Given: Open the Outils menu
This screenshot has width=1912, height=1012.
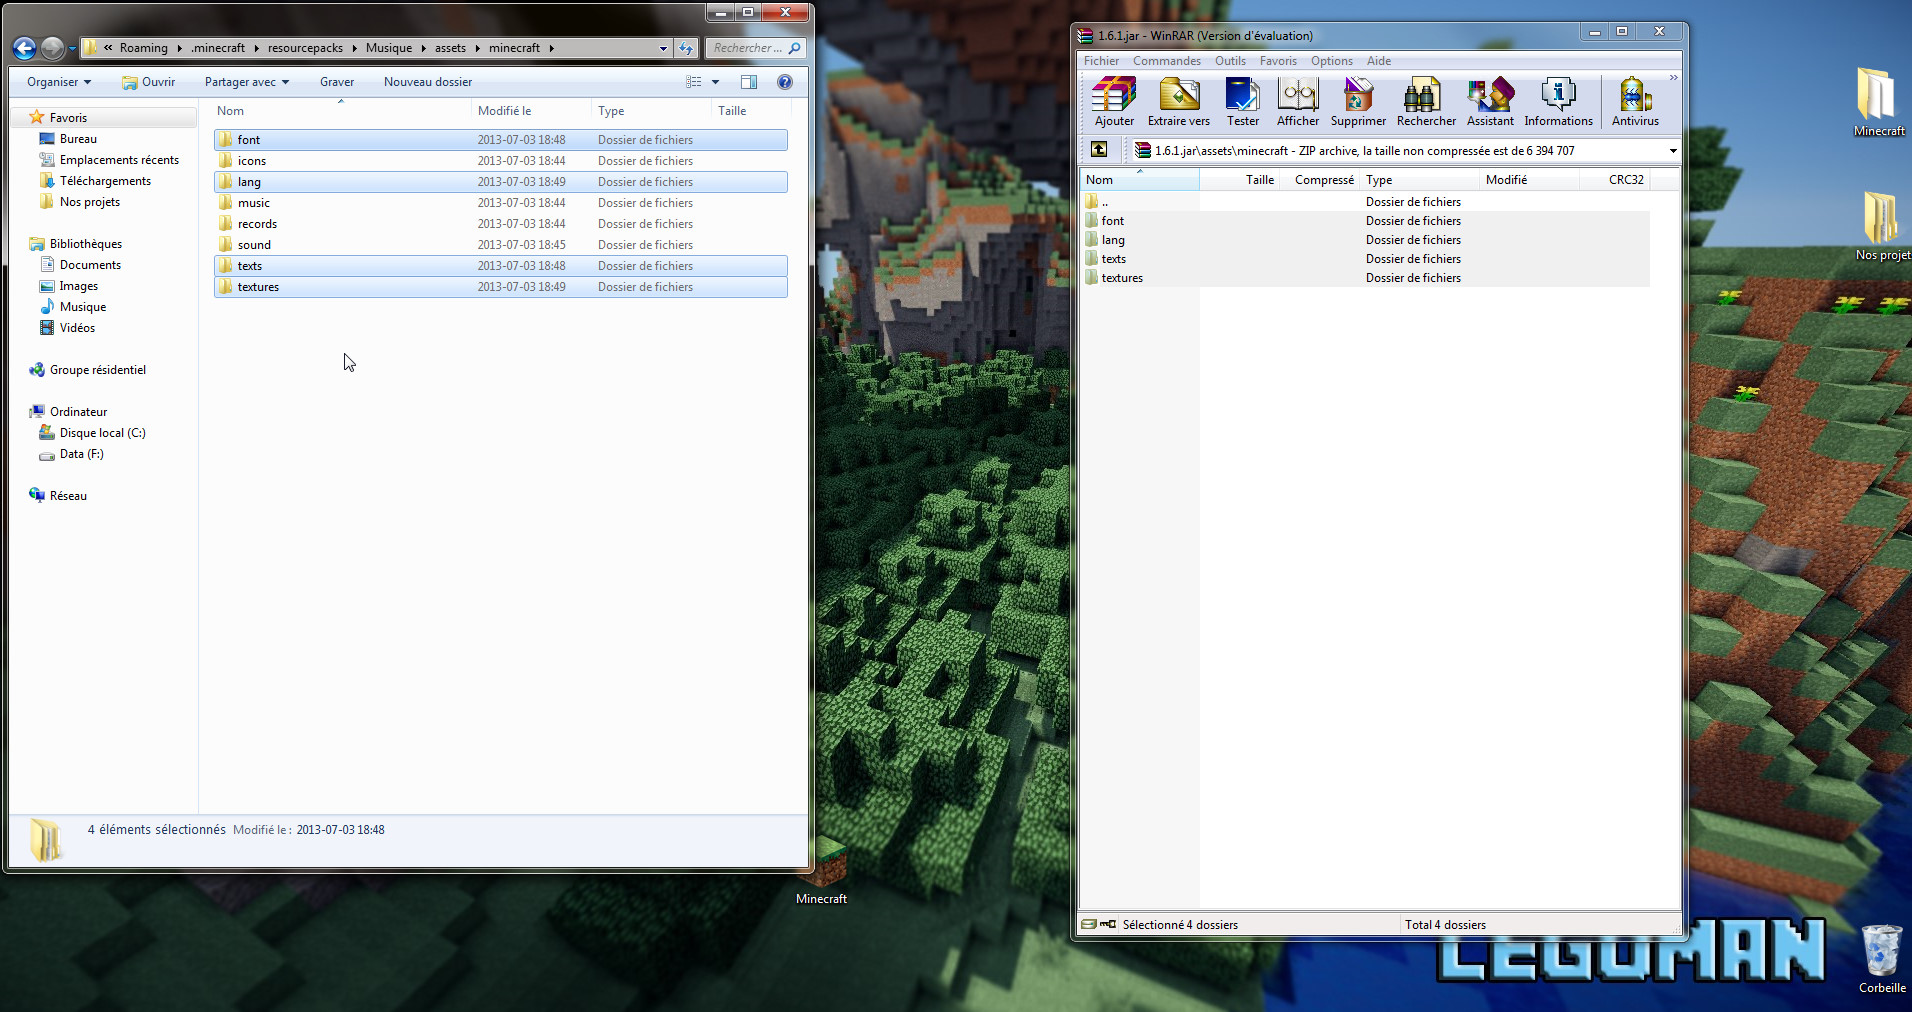Looking at the screenshot, I should tap(1230, 61).
